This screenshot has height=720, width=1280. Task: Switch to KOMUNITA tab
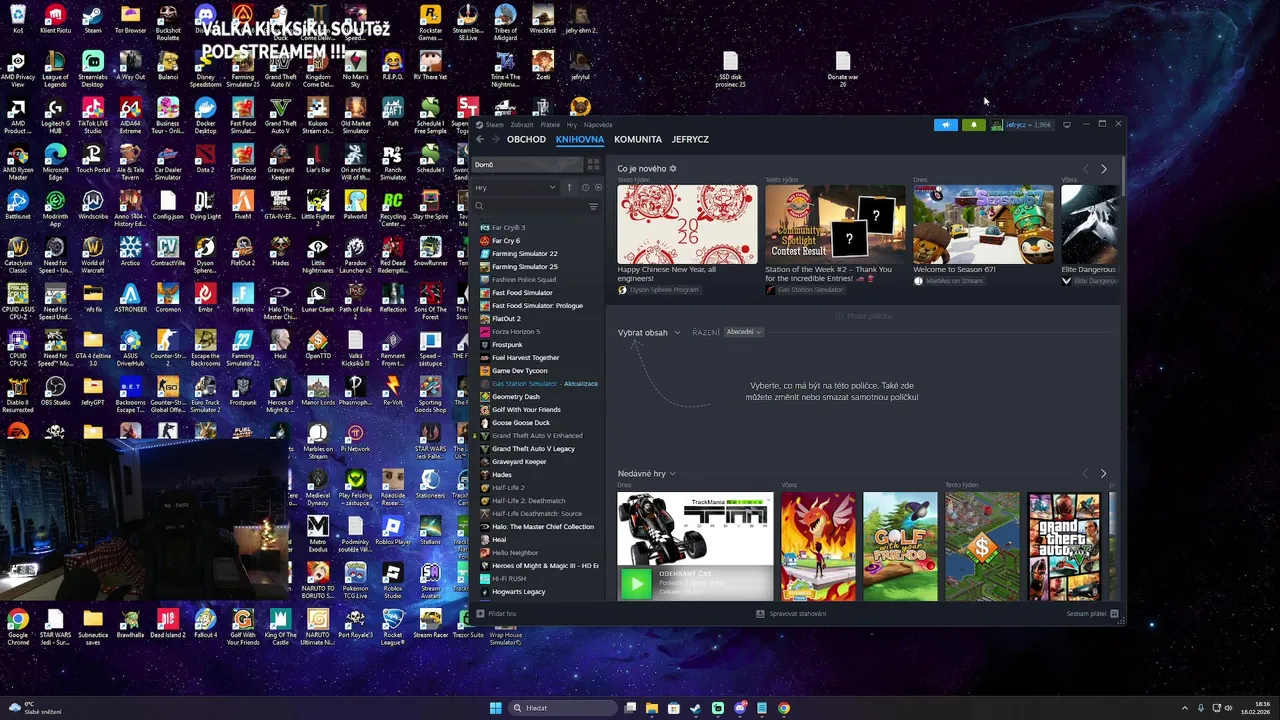pyautogui.click(x=638, y=140)
